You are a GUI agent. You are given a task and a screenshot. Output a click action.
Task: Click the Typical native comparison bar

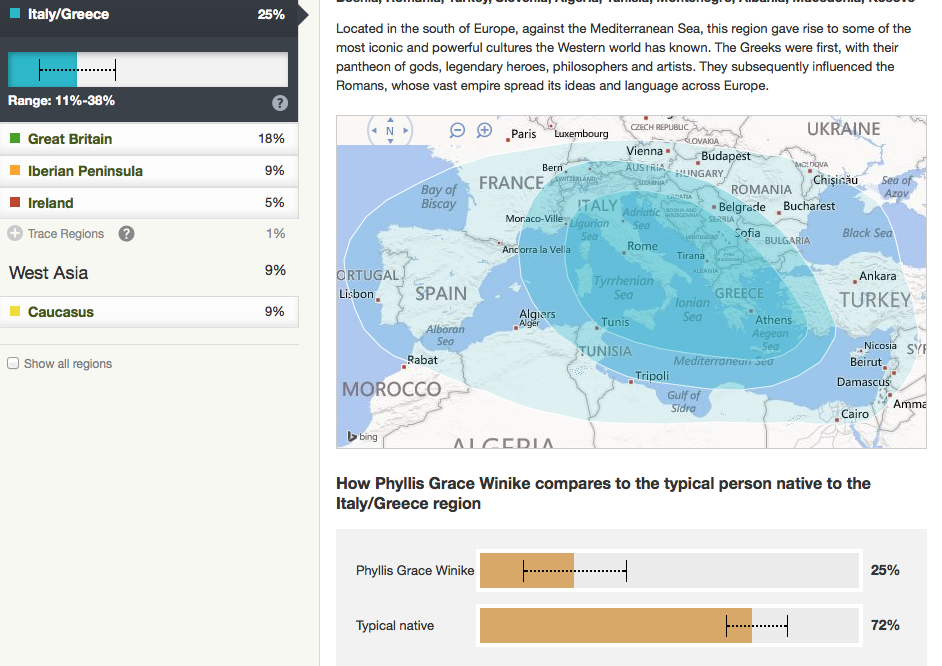[669, 626]
